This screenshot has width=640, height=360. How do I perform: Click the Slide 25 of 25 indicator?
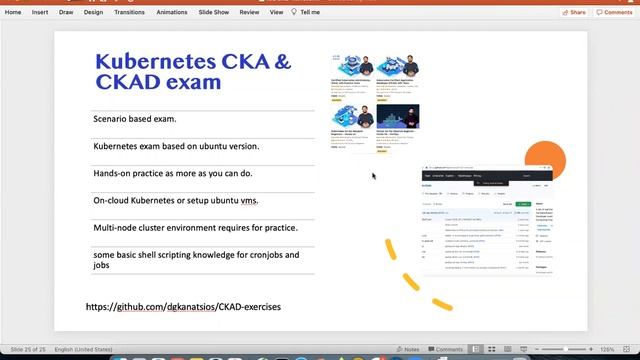point(28,349)
